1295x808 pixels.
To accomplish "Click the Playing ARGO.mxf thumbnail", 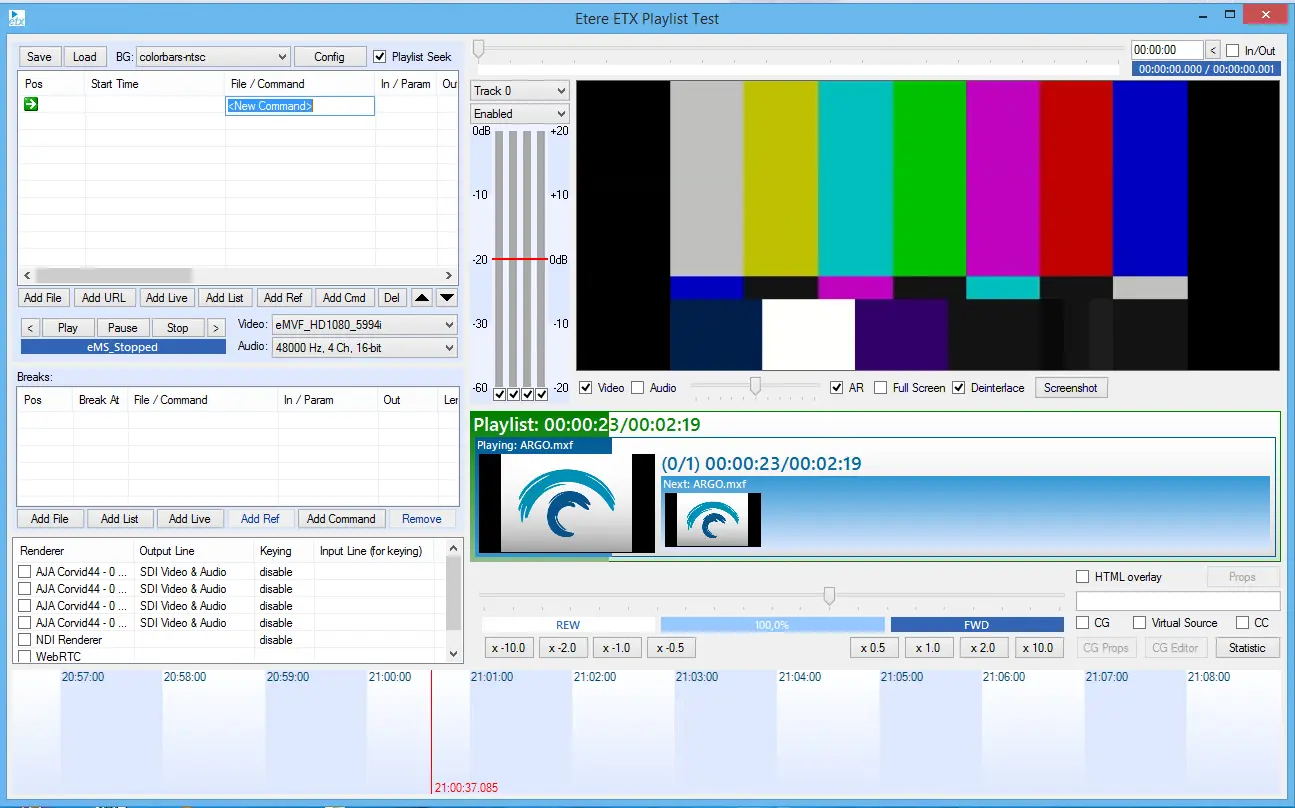I will pyautogui.click(x=566, y=504).
